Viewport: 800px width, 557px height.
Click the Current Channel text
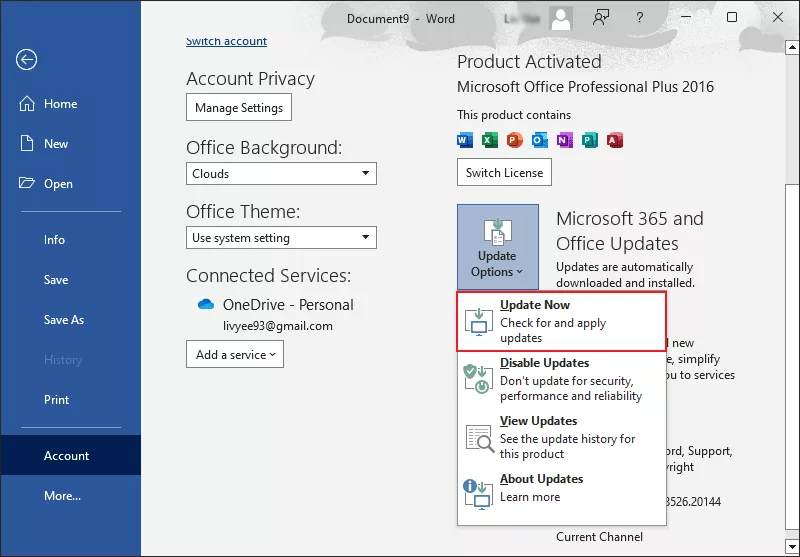coord(599,537)
